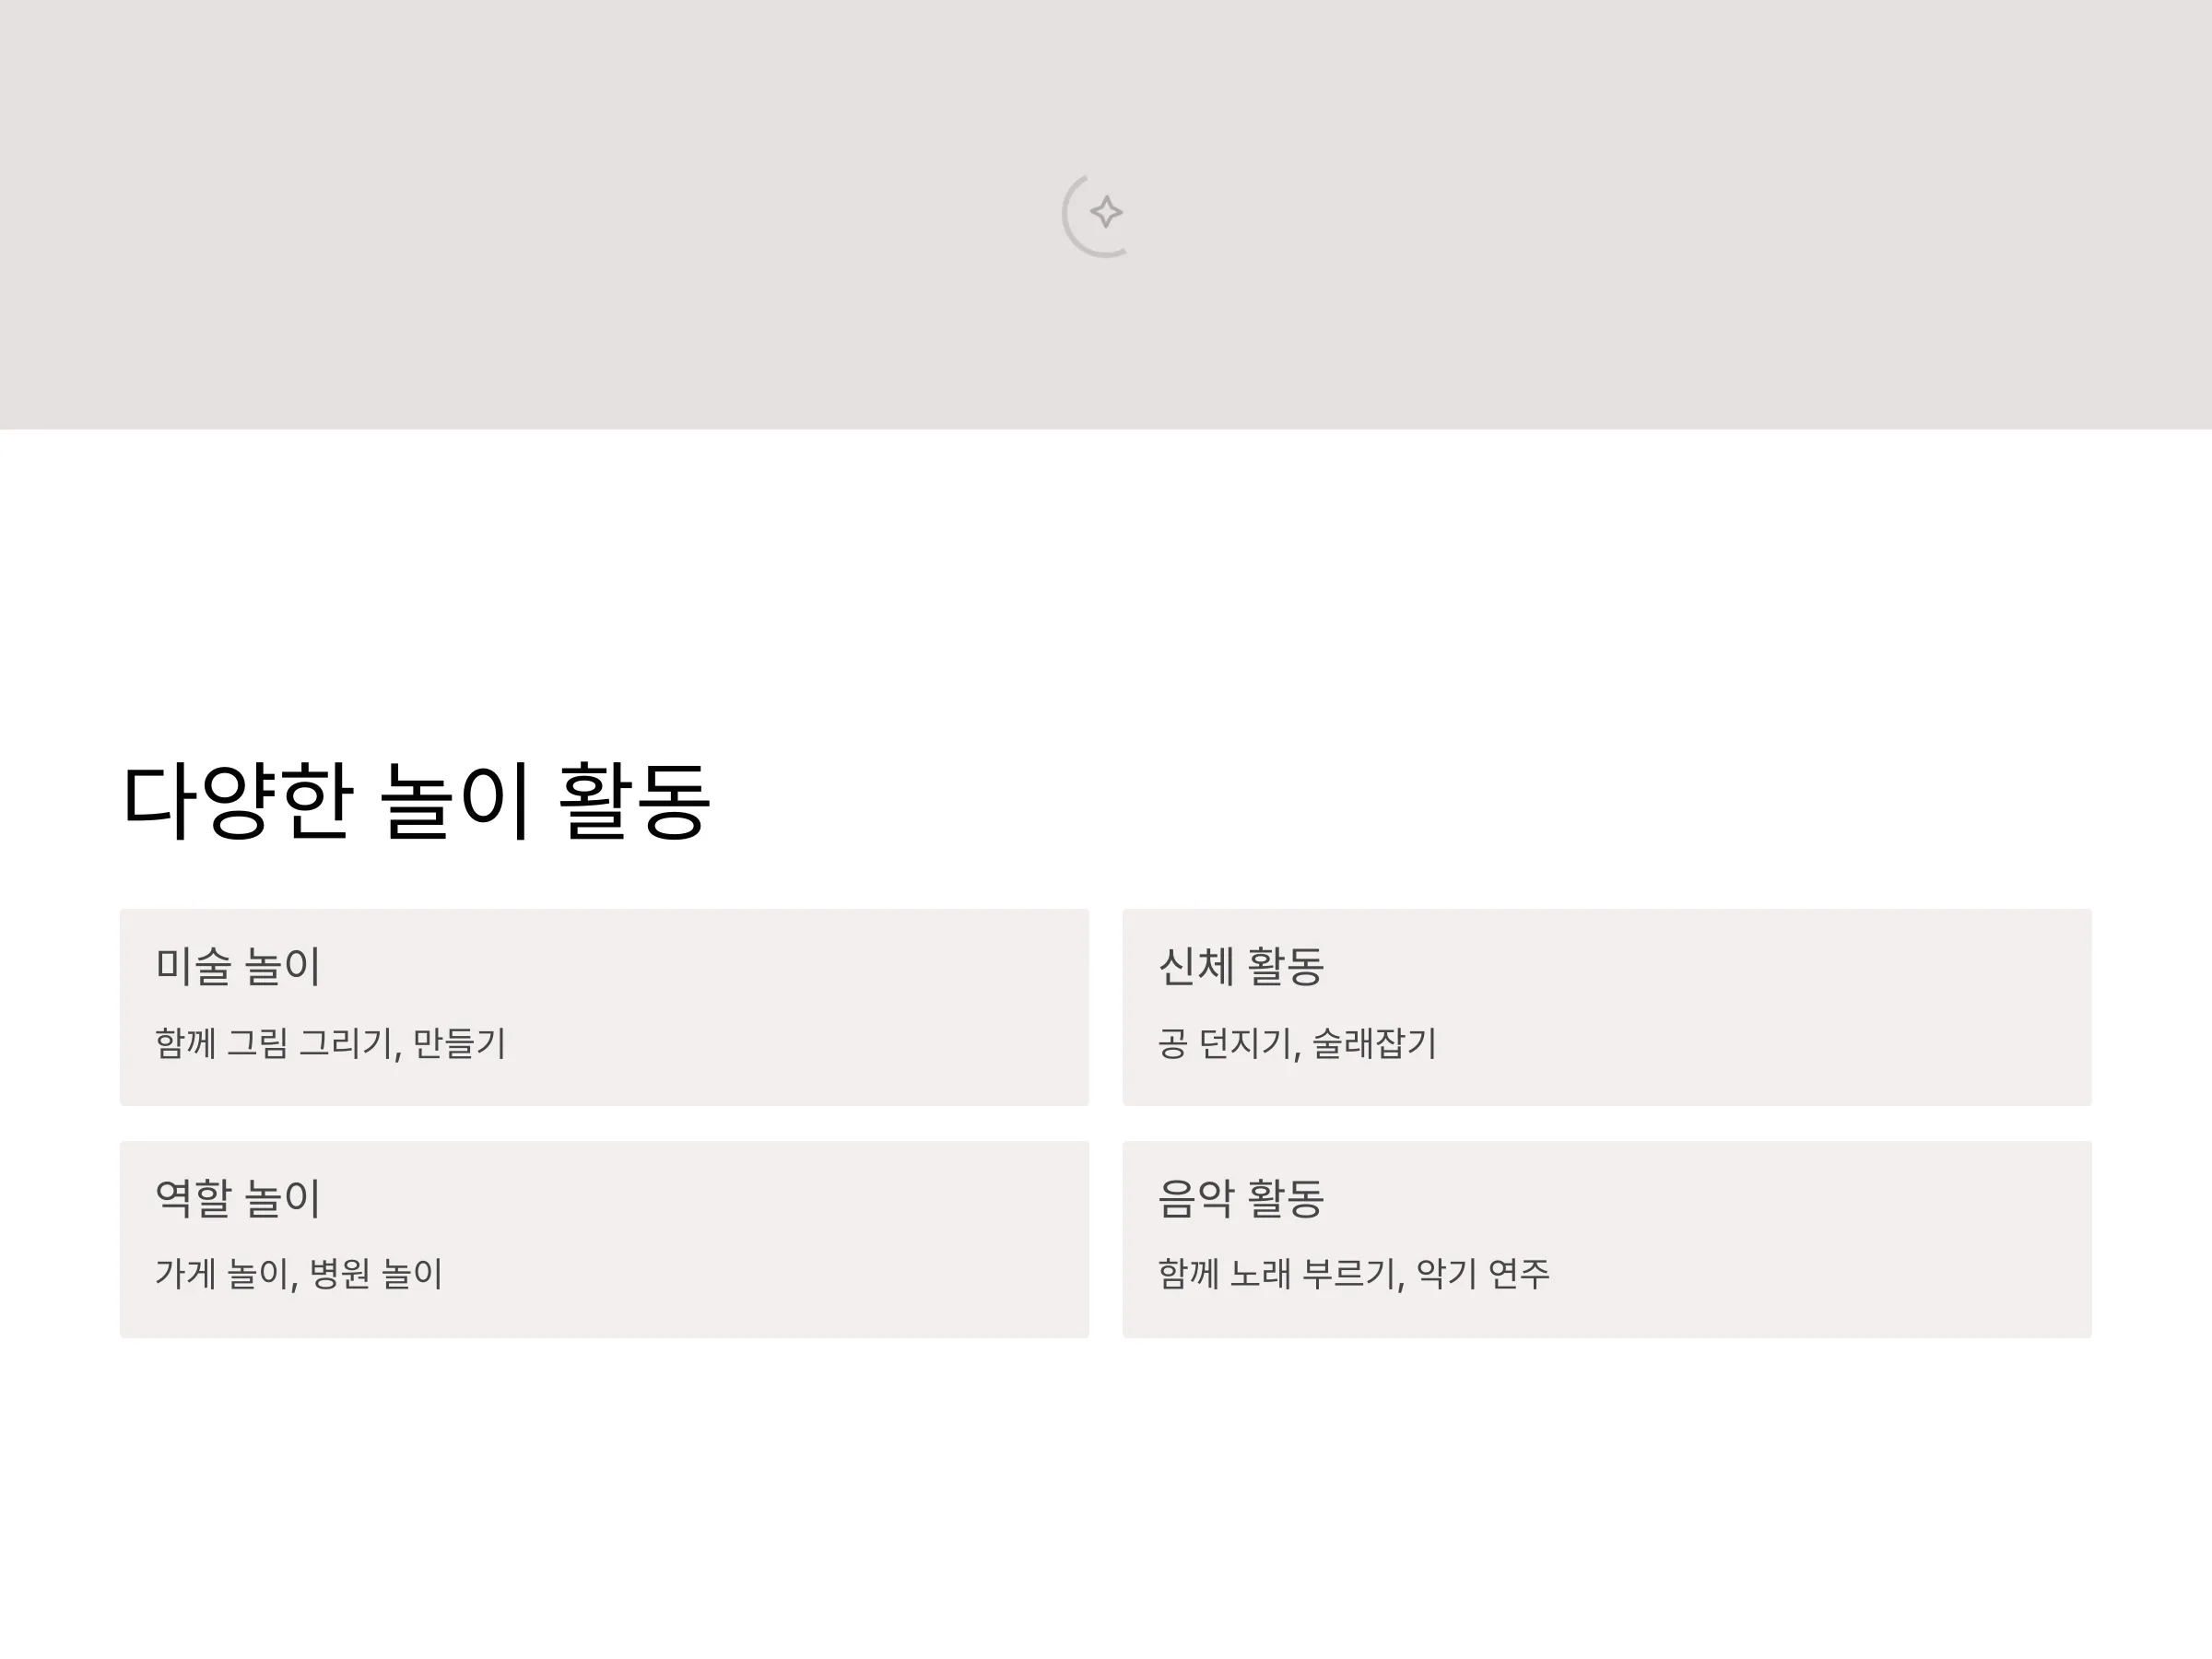Viewport: 2212px width, 1659px height.
Task: Click the text 공 던지기, 술래잡기
Action: (1297, 1043)
